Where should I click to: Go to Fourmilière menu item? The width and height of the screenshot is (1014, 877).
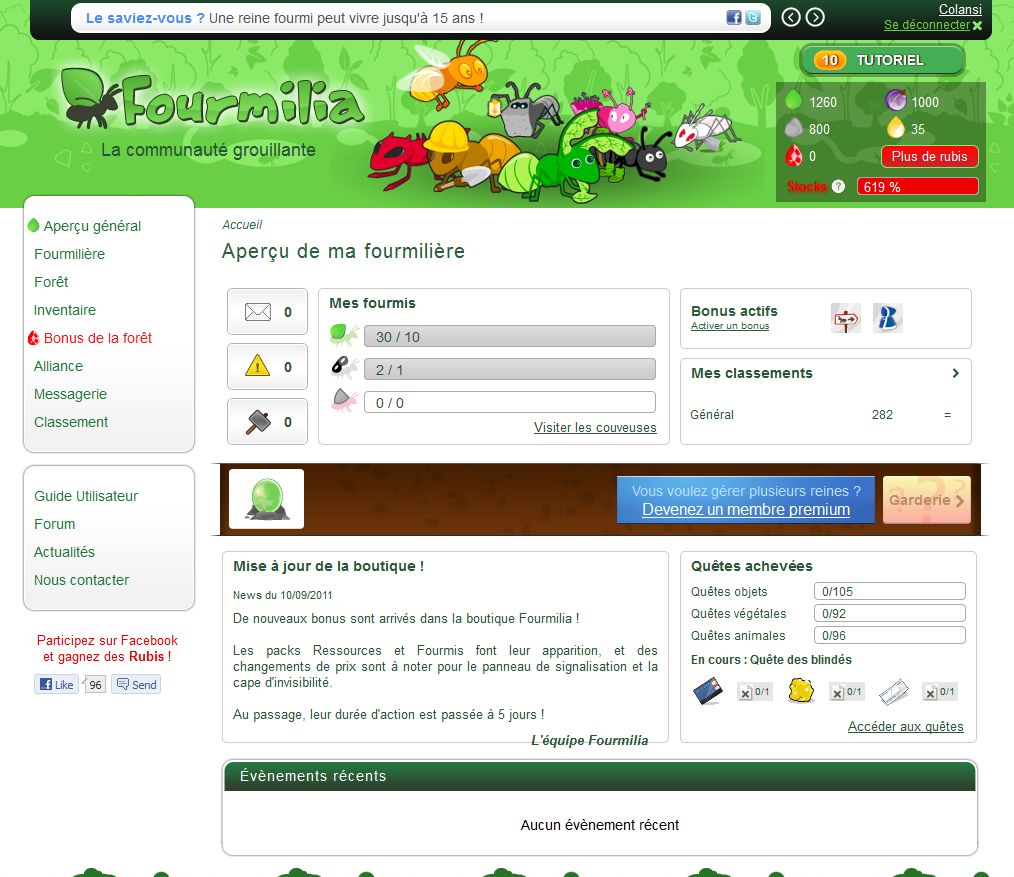pyautogui.click(x=69, y=254)
